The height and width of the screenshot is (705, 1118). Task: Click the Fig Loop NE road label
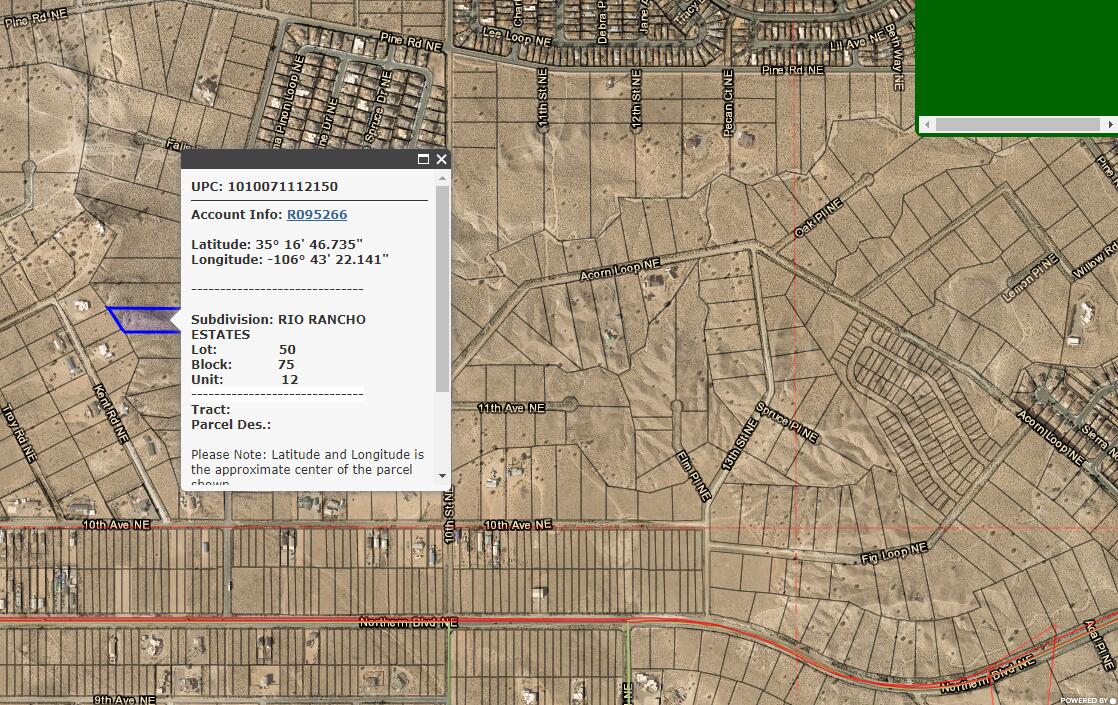click(894, 553)
